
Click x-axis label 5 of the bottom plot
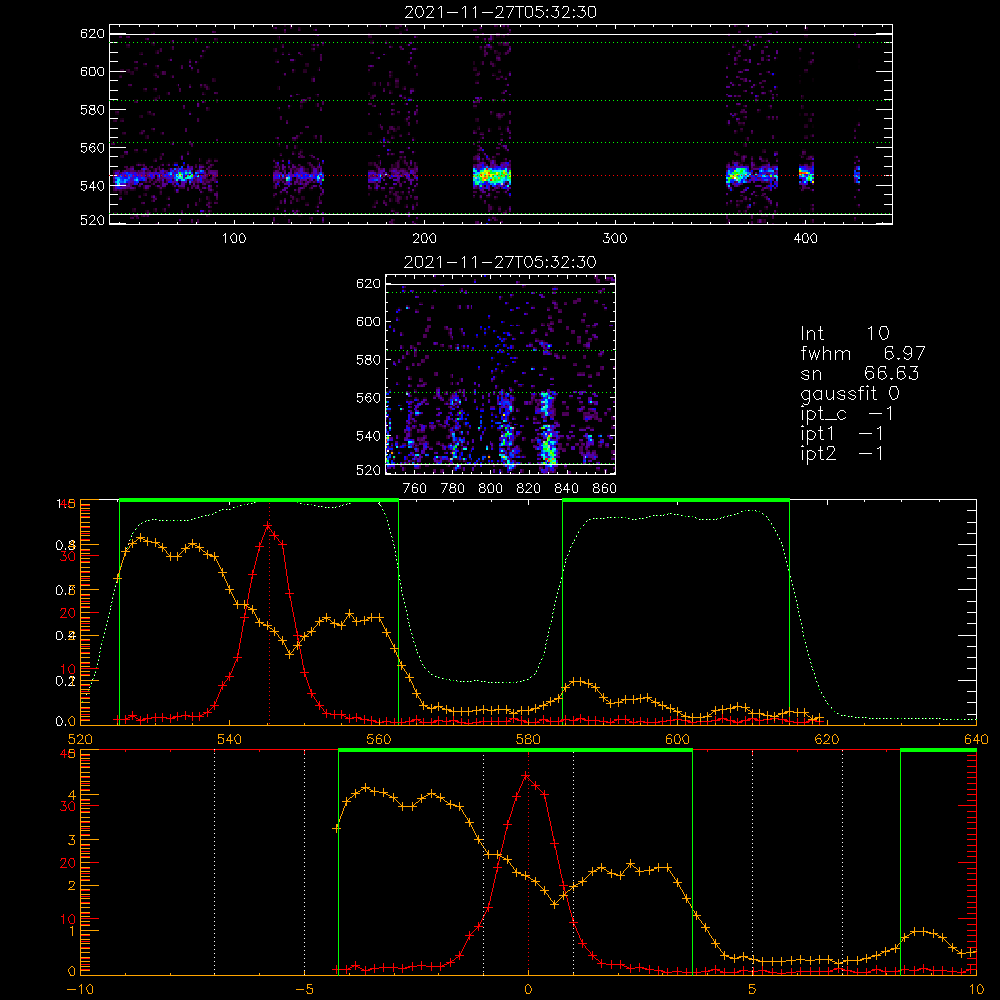point(753,990)
